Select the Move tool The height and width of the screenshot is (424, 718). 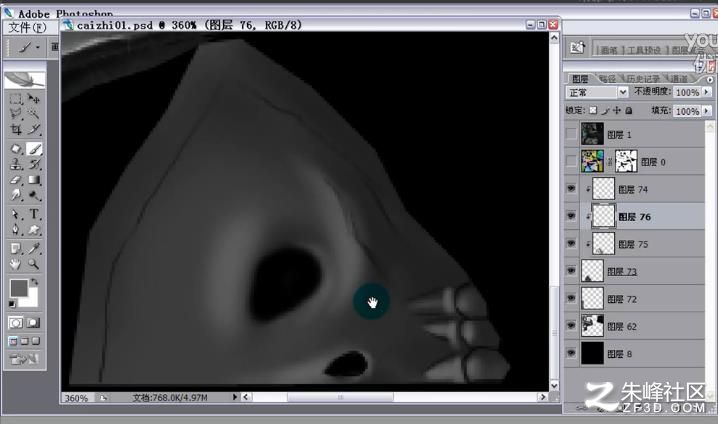[x=34, y=99]
